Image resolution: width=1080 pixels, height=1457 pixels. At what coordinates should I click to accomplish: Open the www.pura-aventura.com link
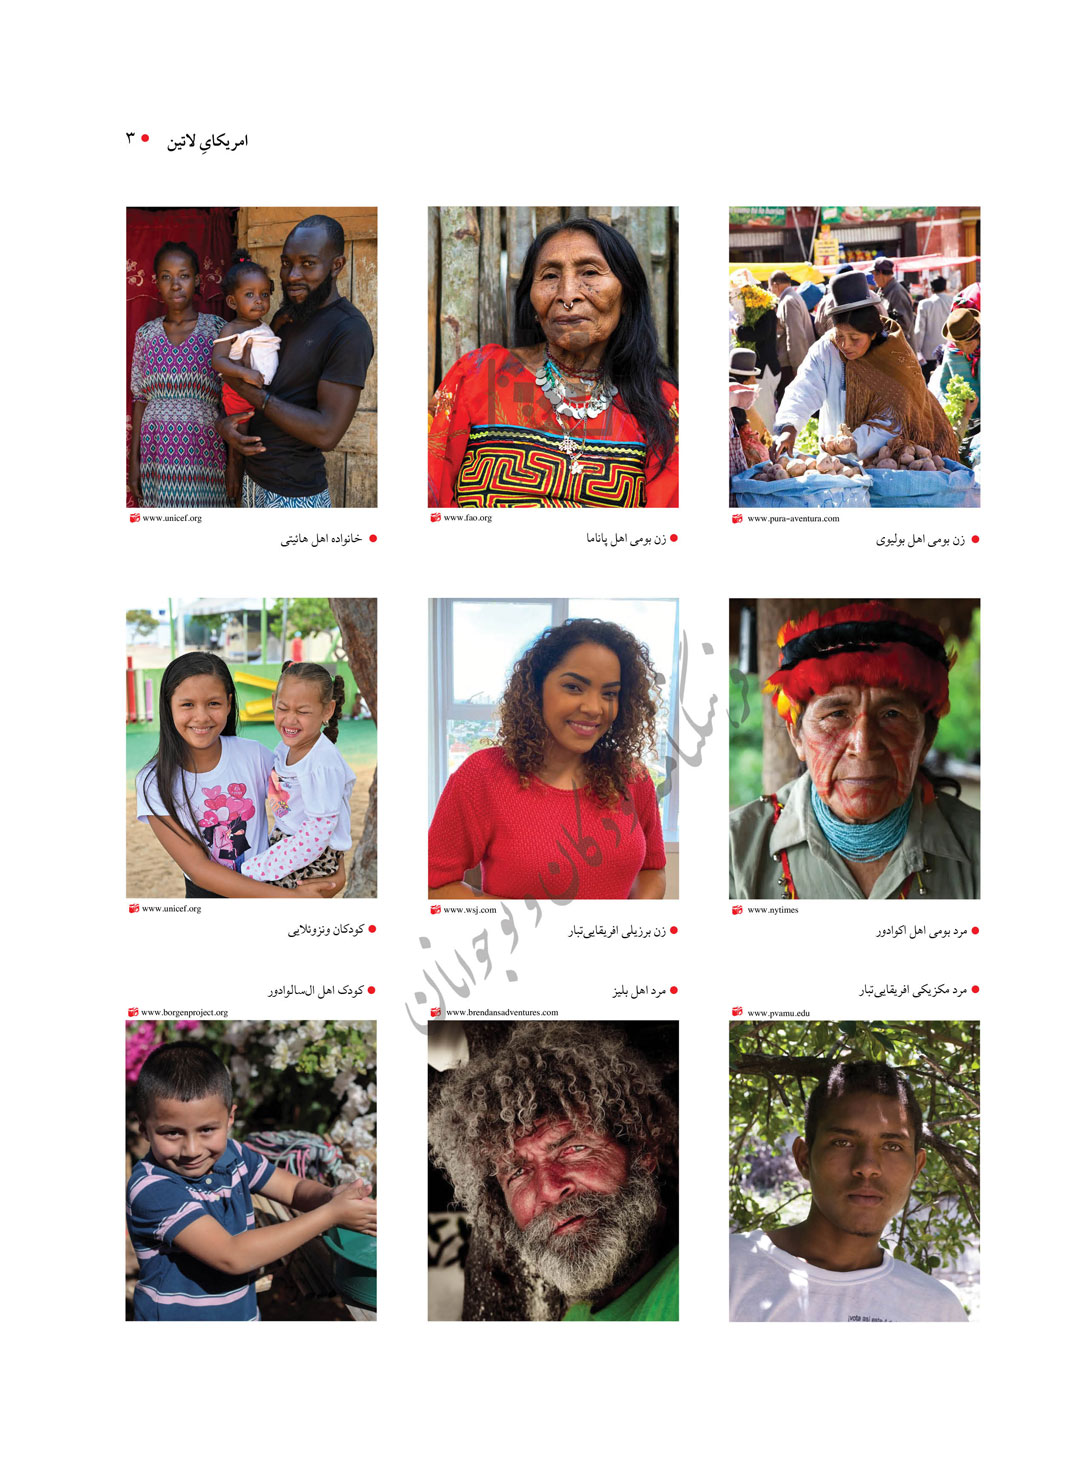point(793,519)
